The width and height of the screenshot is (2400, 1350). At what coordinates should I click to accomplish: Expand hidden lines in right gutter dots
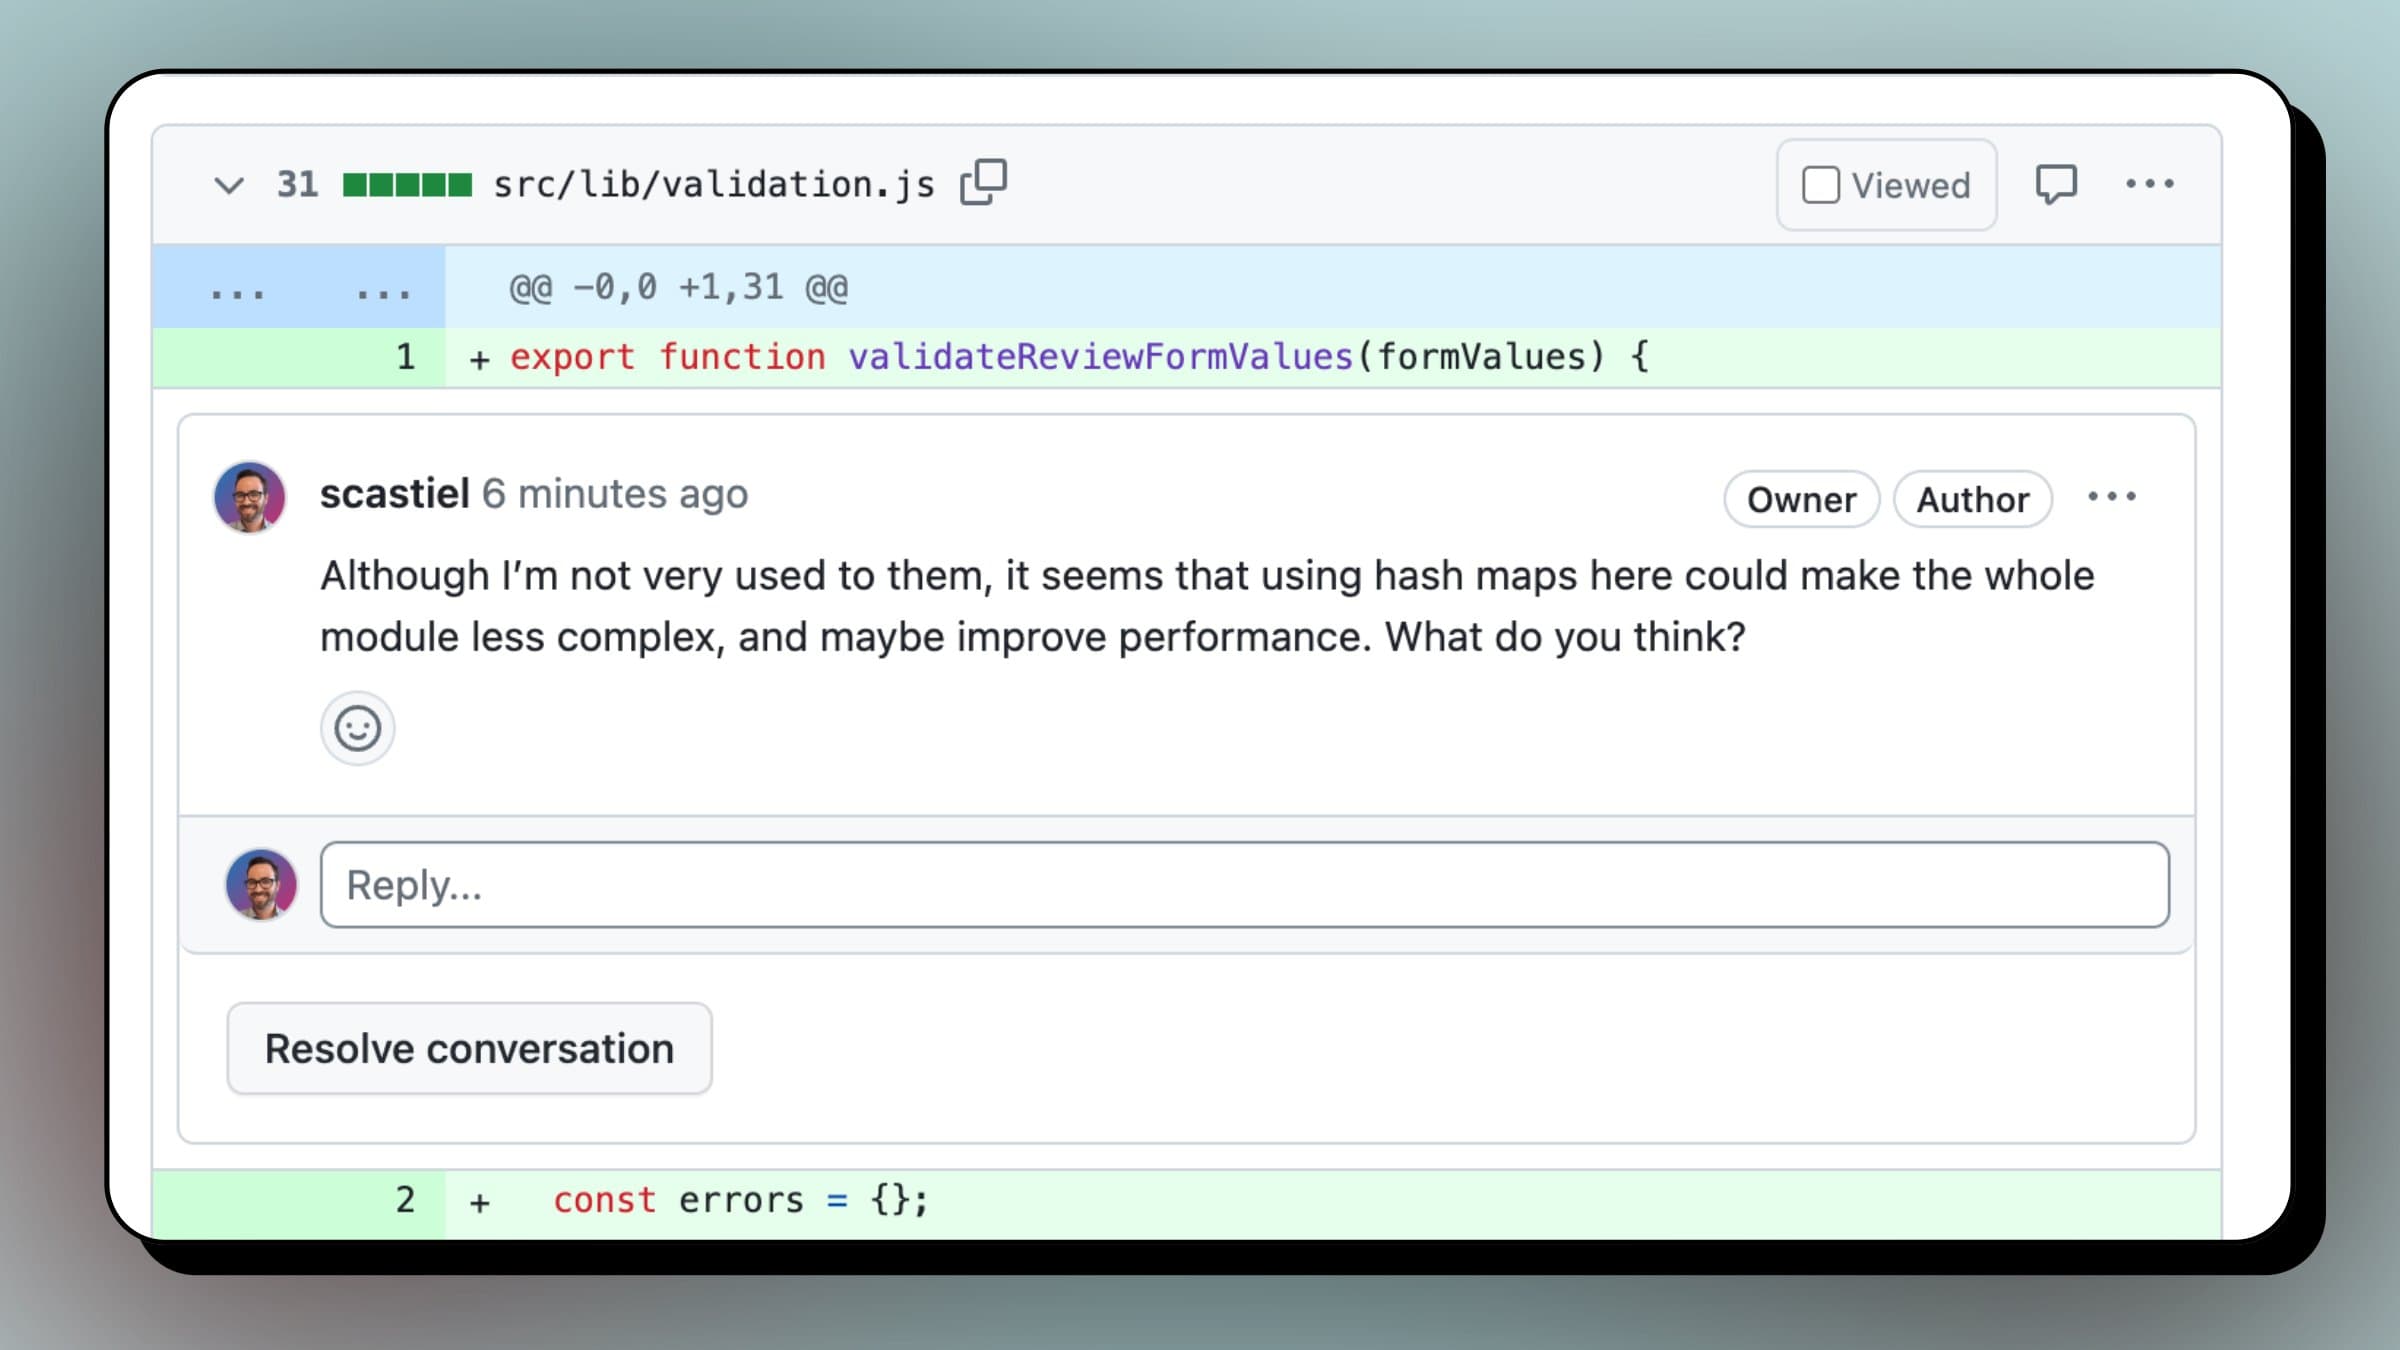click(x=383, y=293)
